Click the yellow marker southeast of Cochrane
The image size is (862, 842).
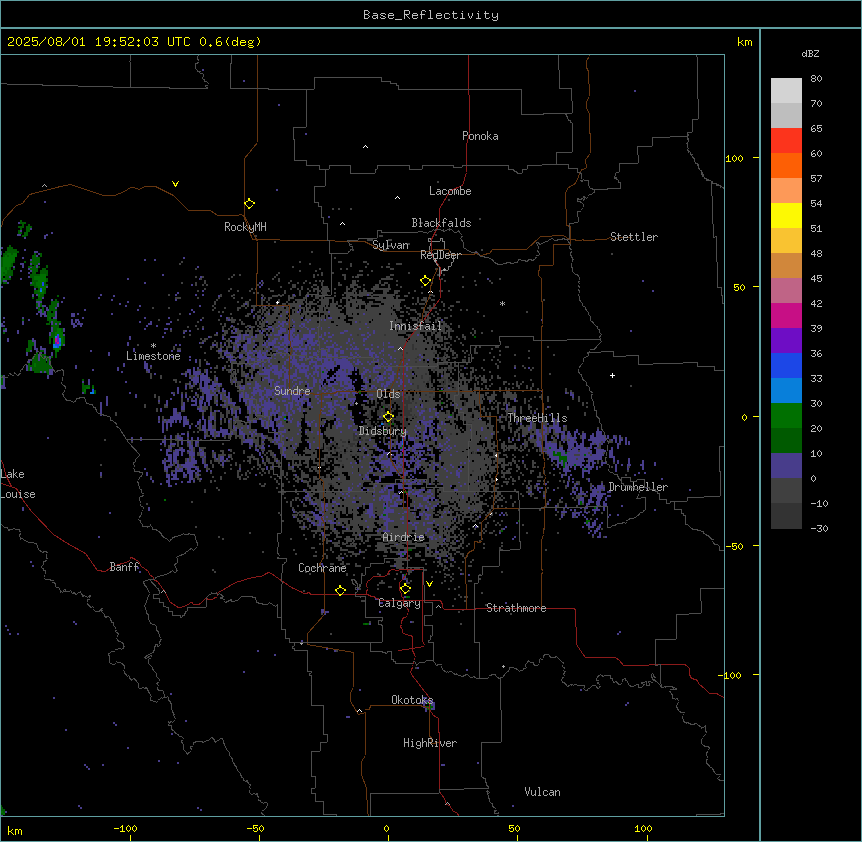(x=340, y=590)
